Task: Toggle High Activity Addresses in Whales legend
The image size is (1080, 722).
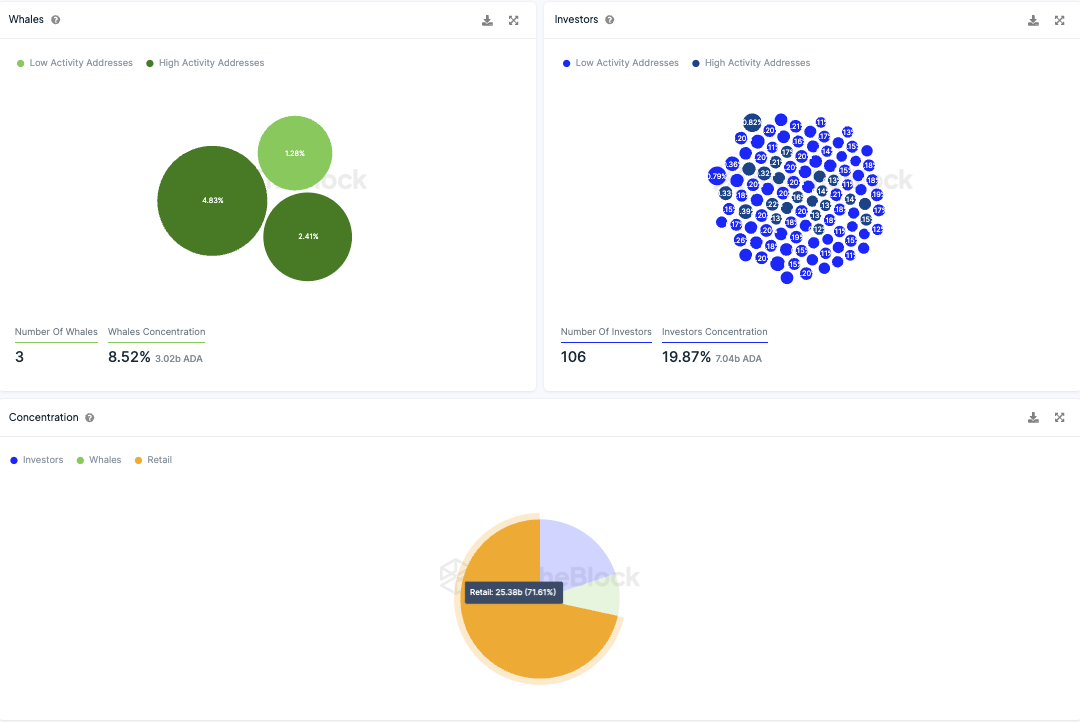Action: [x=205, y=63]
